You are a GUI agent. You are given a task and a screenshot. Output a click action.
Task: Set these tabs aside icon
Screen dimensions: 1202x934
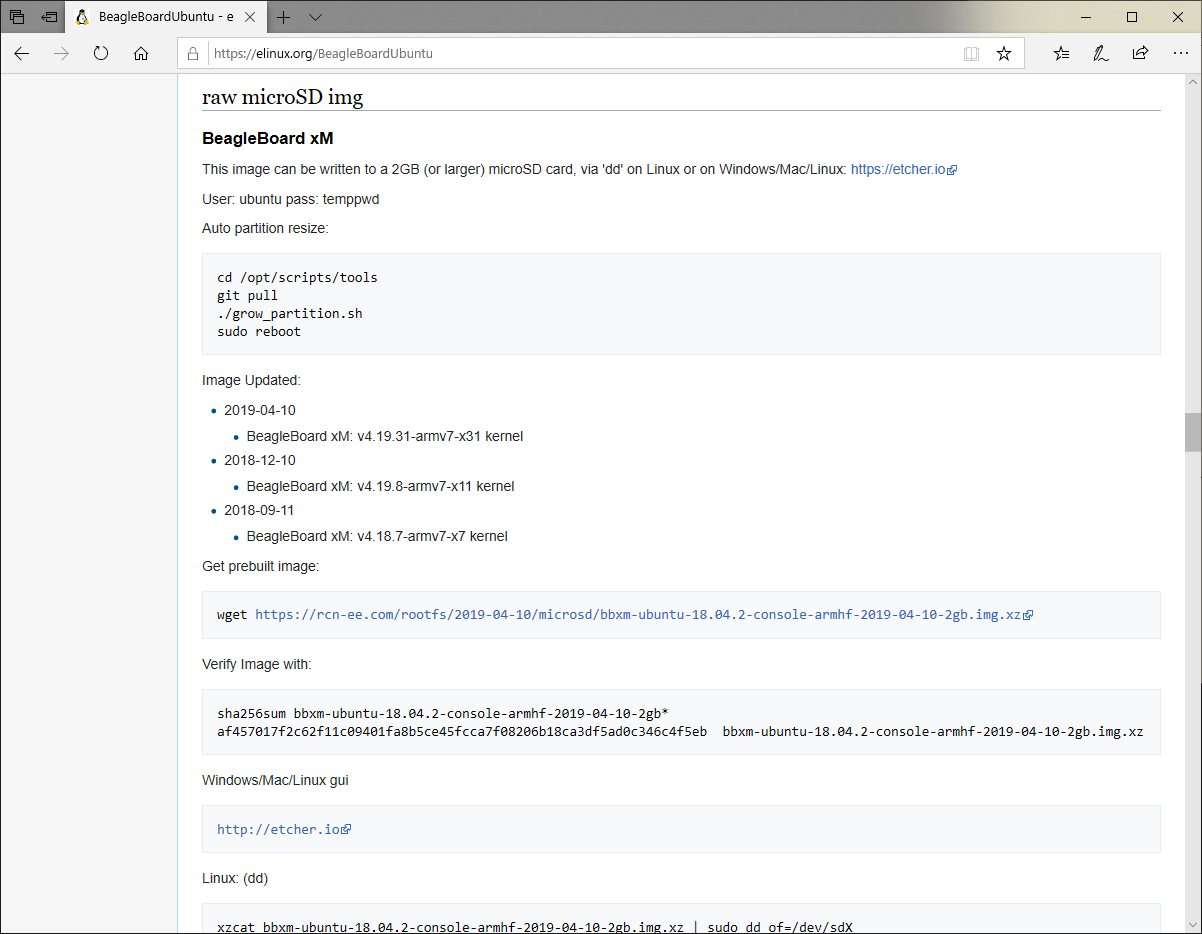point(49,17)
